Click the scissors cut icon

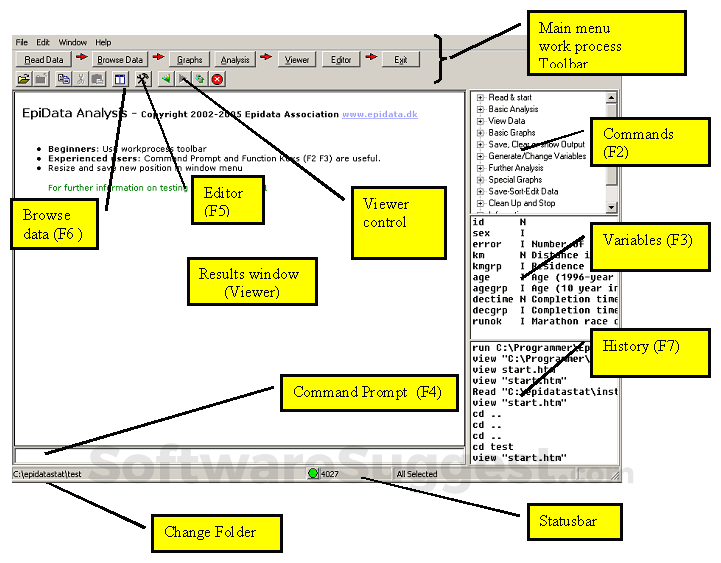pos(81,79)
